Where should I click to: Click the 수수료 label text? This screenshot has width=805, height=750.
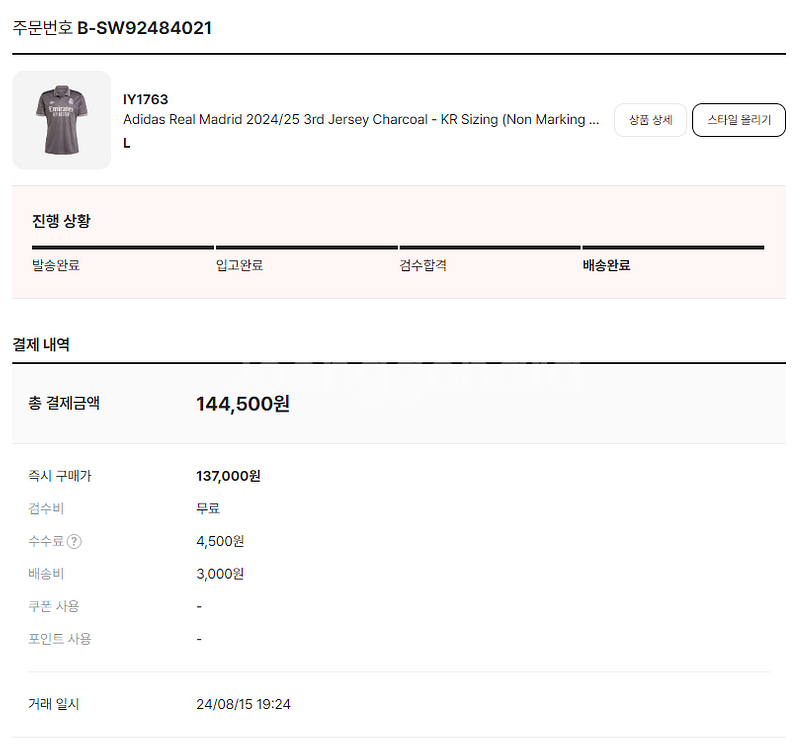(46, 541)
